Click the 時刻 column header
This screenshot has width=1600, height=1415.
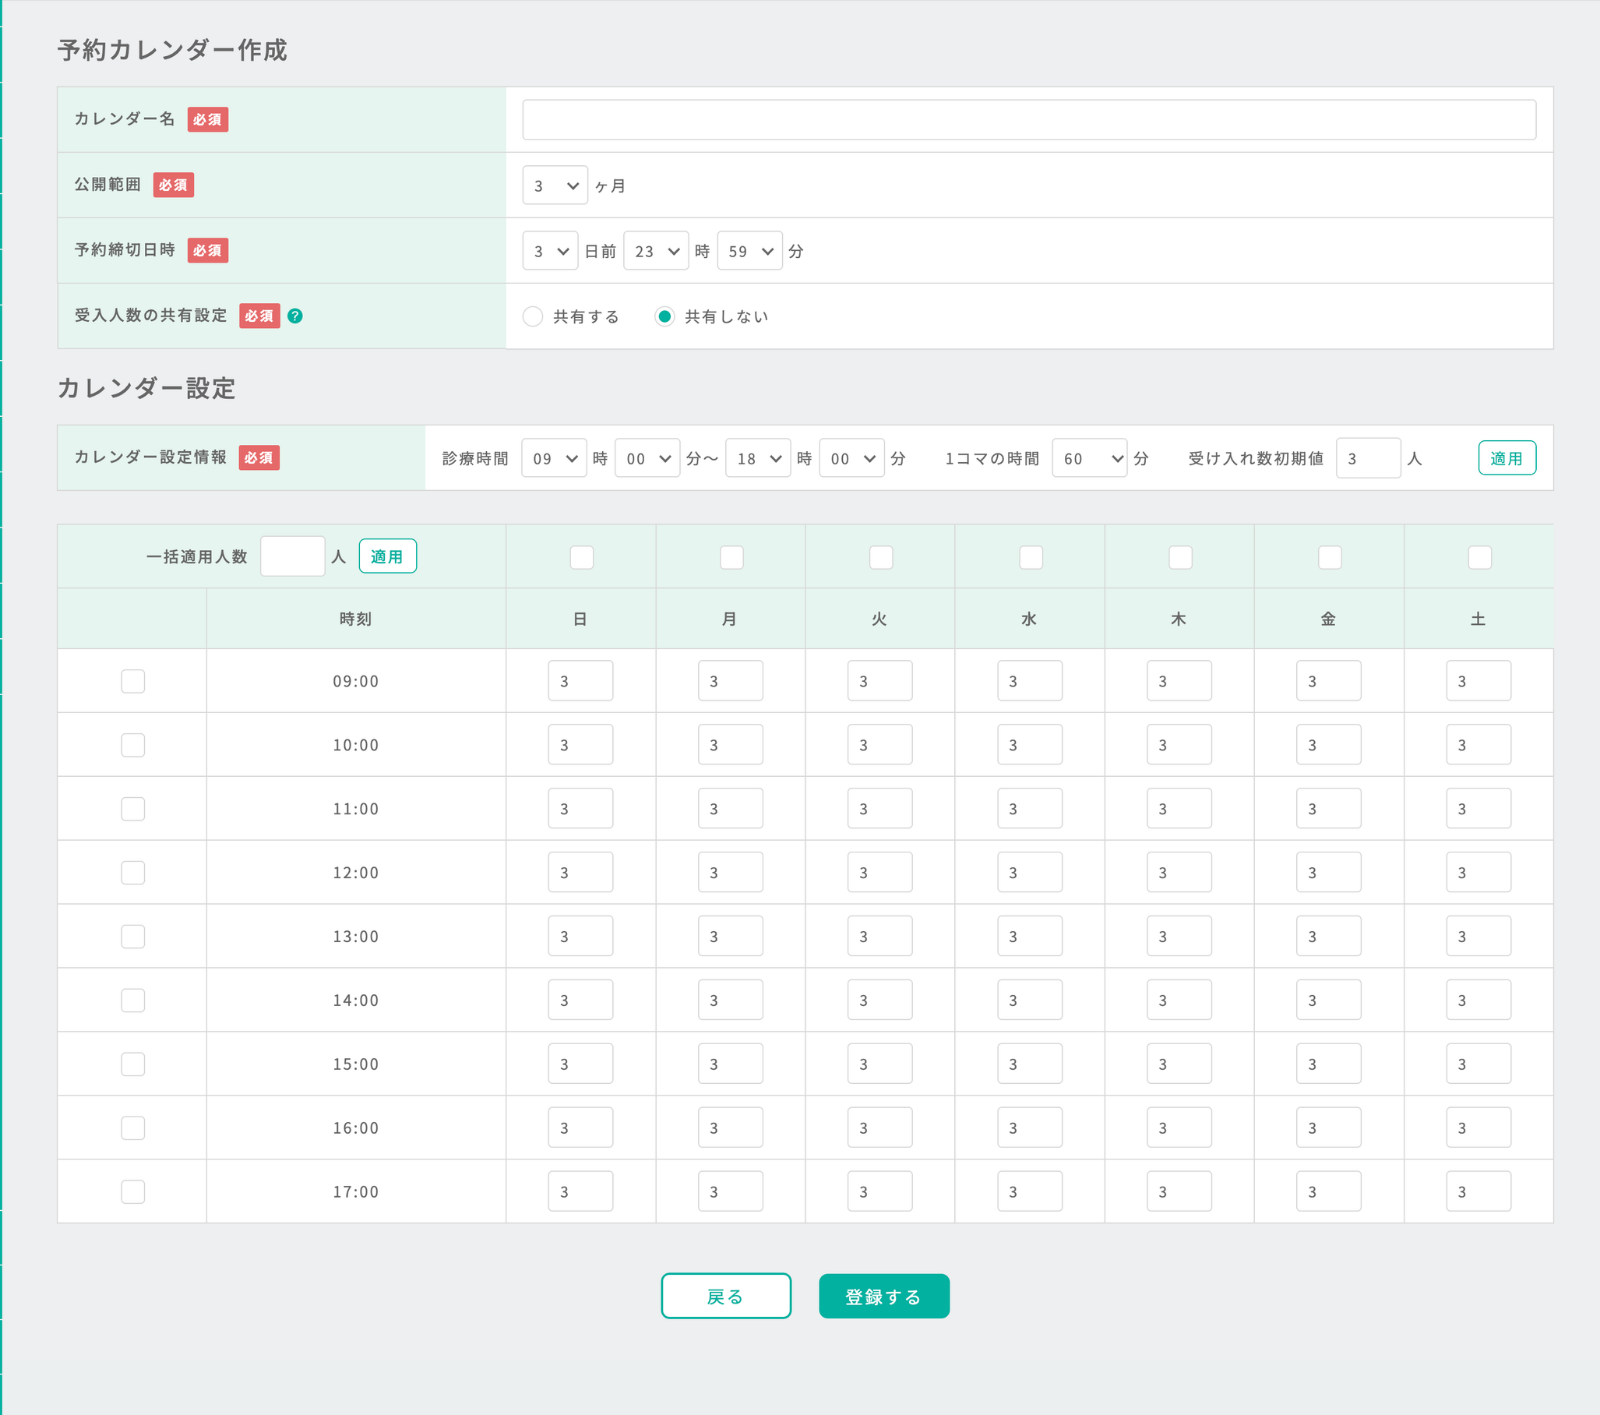[x=356, y=619]
